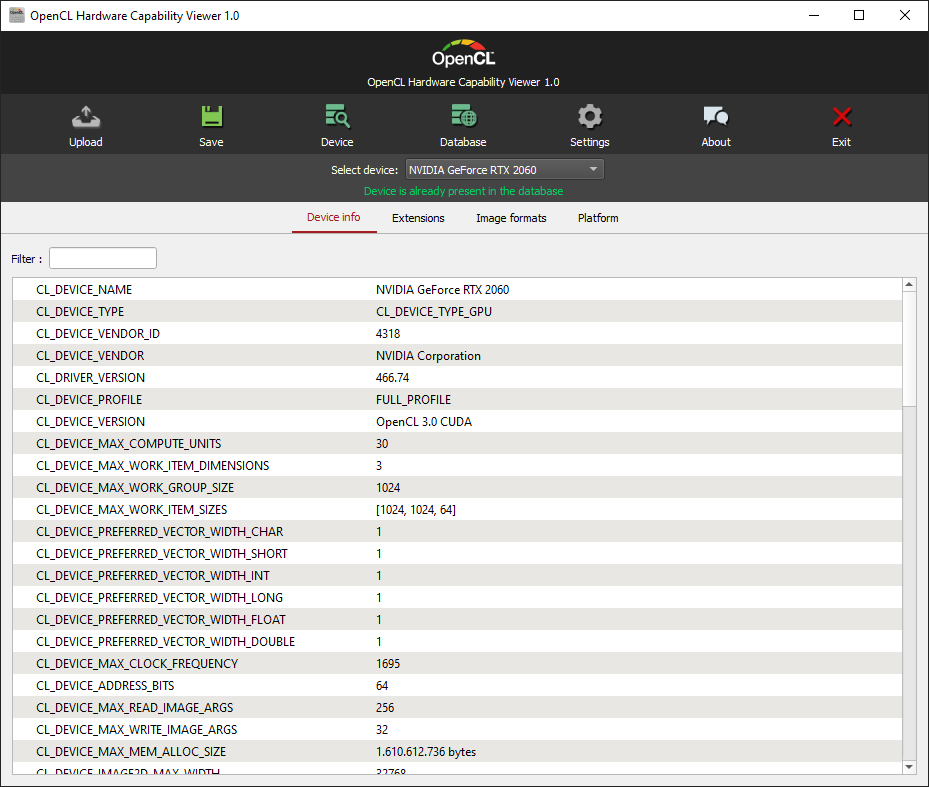The height and width of the screenshot is (787, 929).
Task: Click the 1695 clock frequency value
Action: 388,664
